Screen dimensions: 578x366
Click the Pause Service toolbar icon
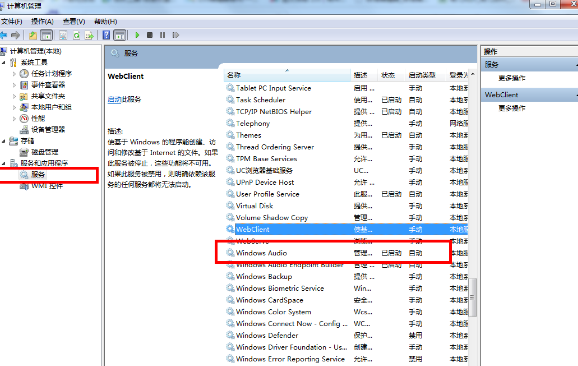point(163,35)
